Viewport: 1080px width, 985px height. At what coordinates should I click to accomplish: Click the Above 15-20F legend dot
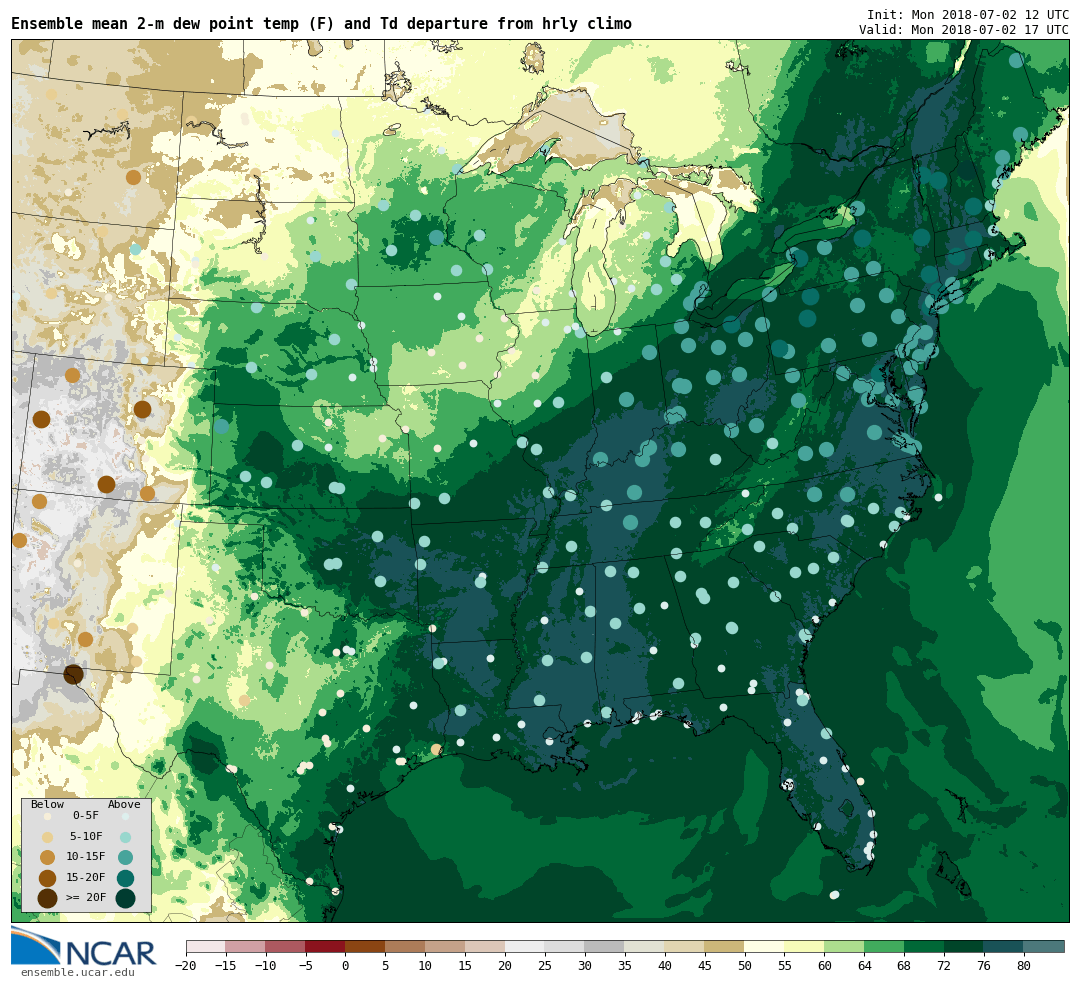tap(125, 878)
